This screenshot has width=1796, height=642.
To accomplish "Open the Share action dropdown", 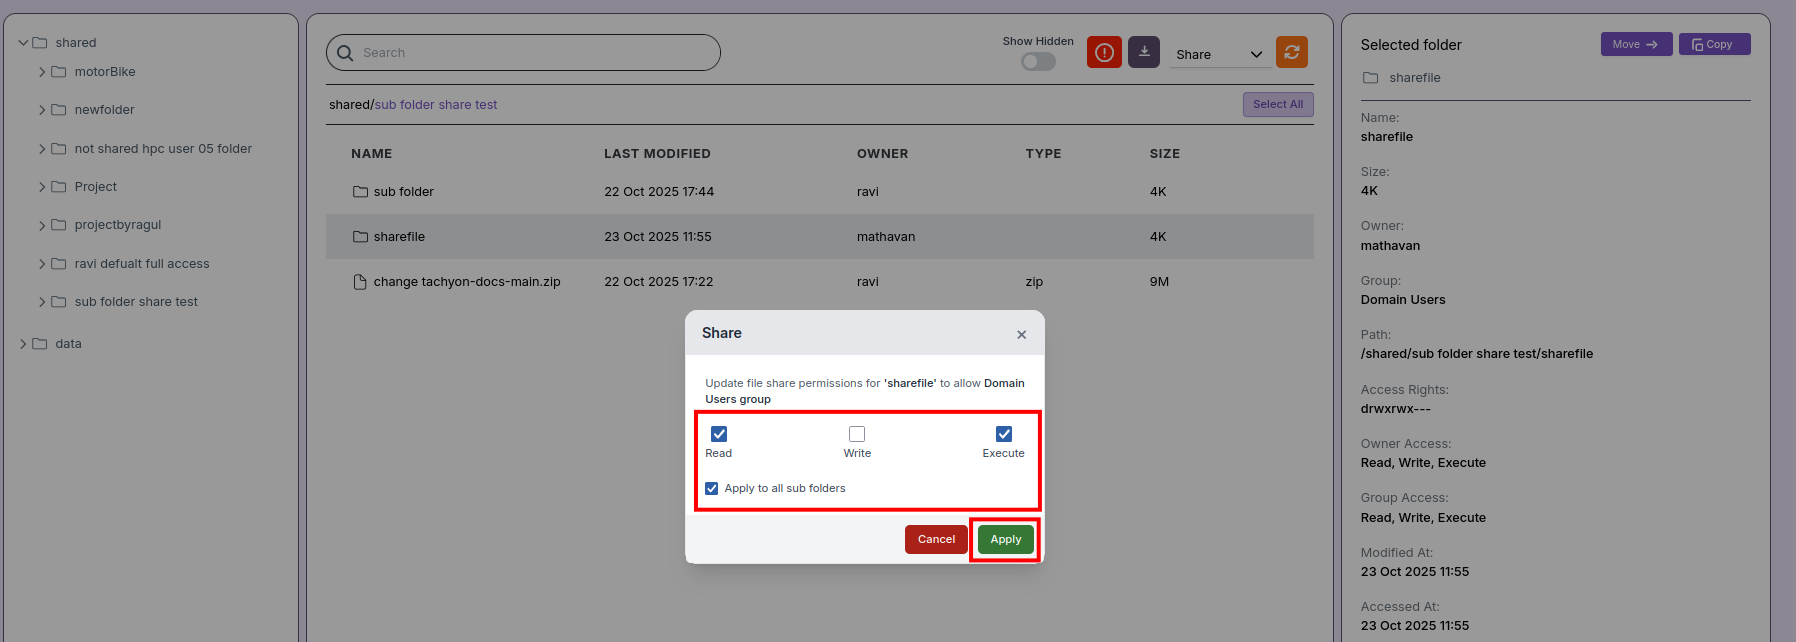I will [x=1219, y=54].
